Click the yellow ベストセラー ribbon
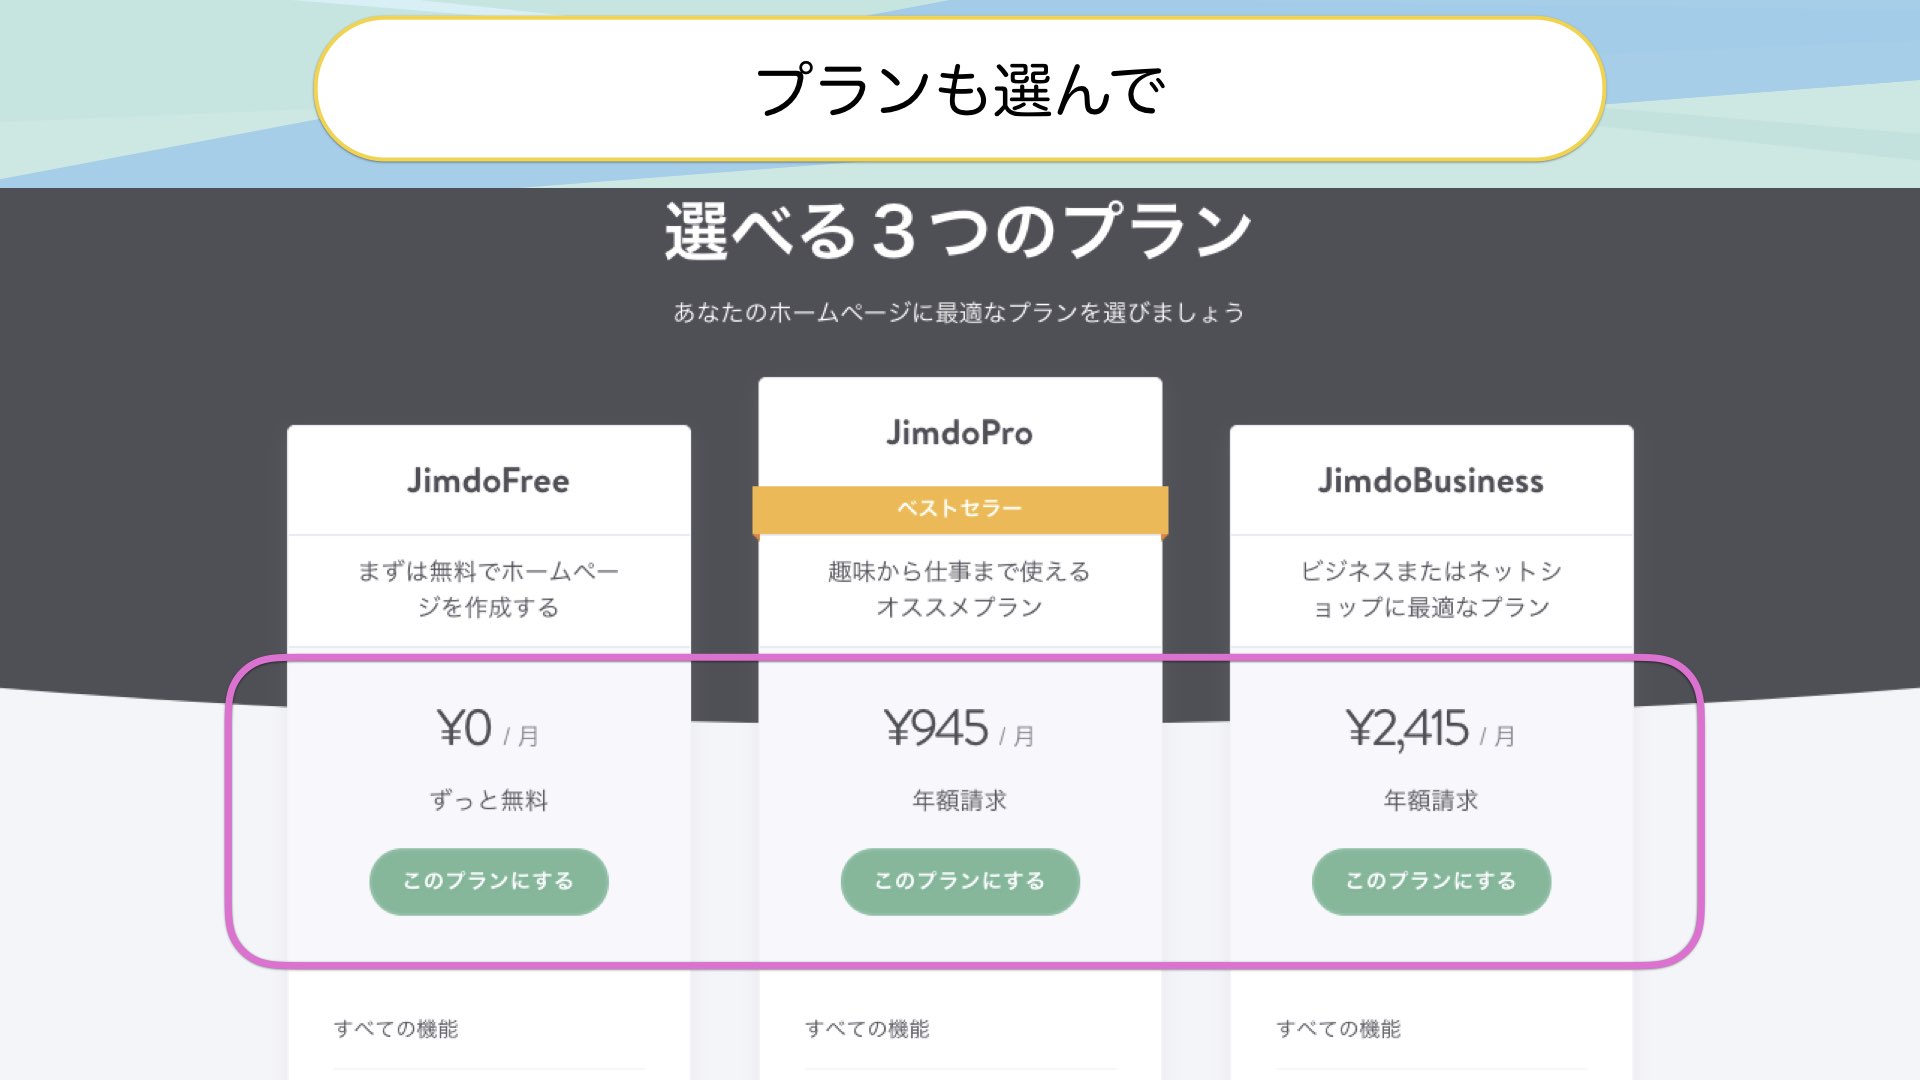 pyautogui.click(x=959, y=509)
